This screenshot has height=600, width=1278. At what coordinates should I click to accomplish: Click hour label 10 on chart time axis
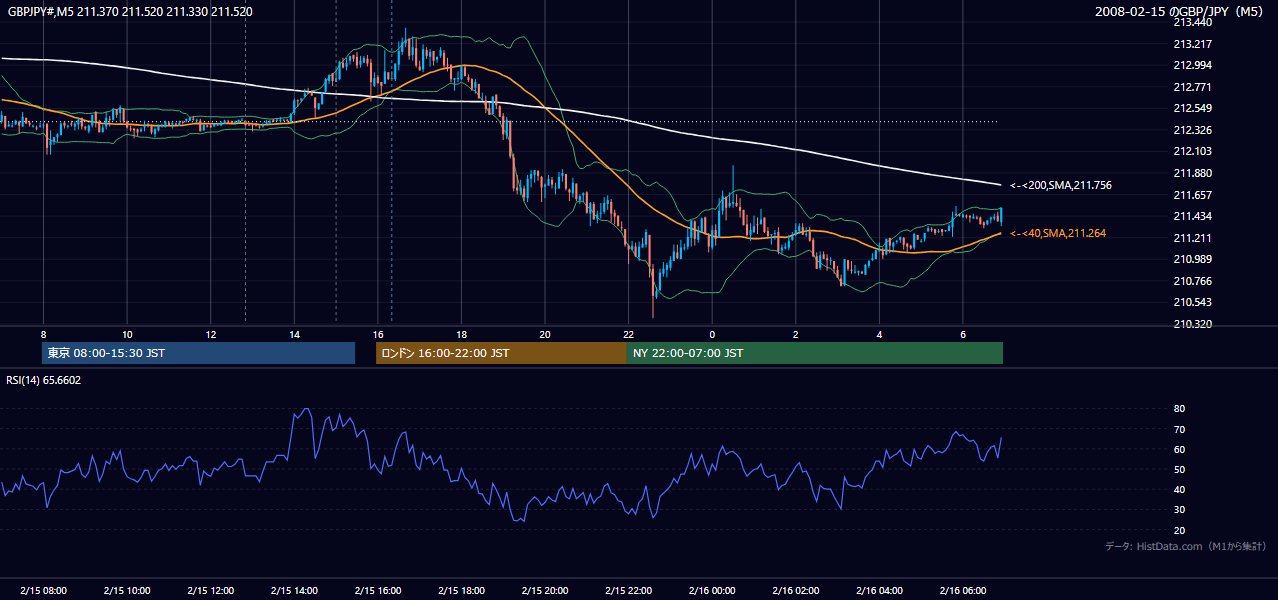coord(127,333)
